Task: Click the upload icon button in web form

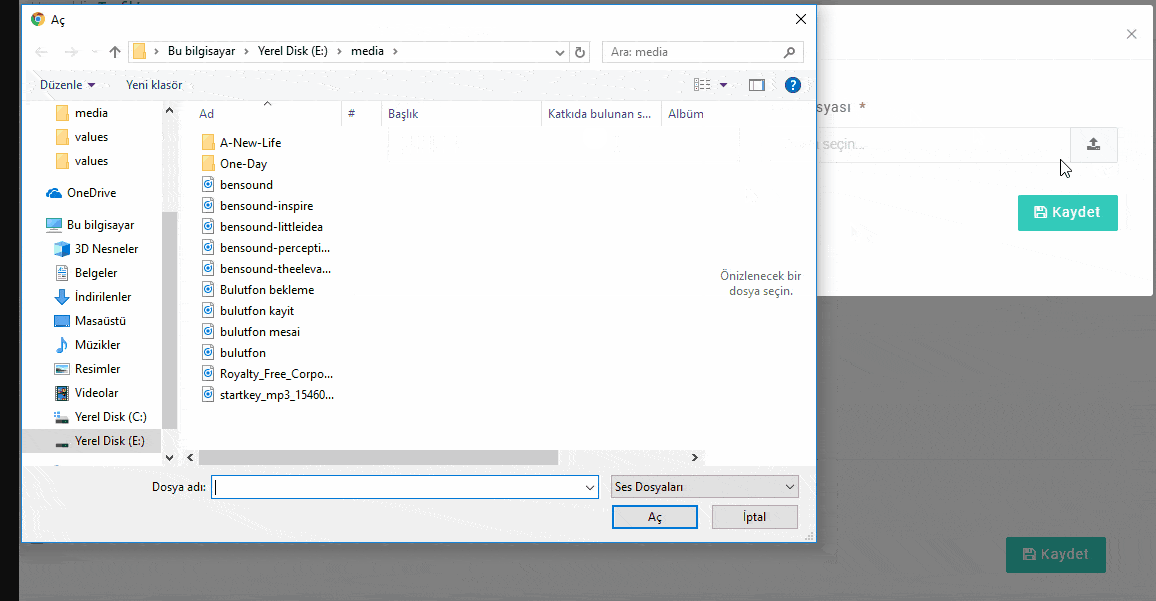Action: pyautogui.click(x=1093, y=145)
